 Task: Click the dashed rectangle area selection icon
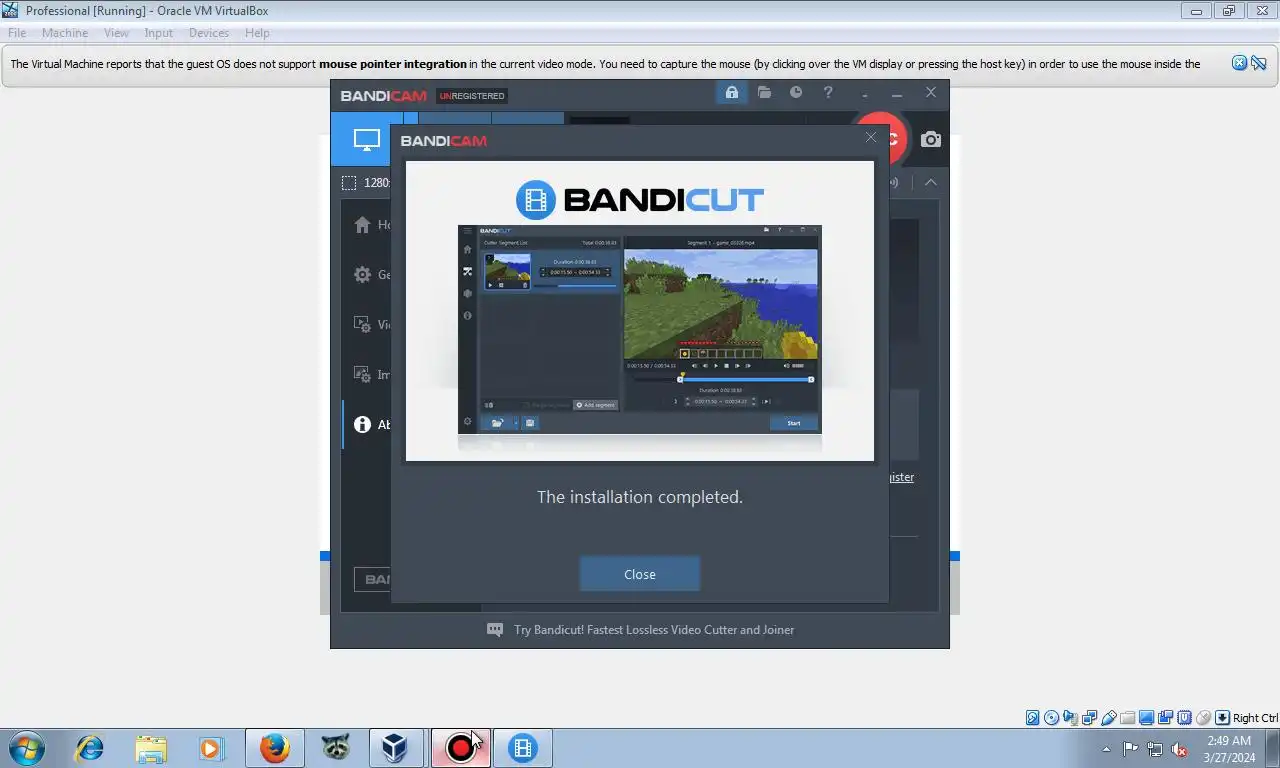tap(349, 183)
